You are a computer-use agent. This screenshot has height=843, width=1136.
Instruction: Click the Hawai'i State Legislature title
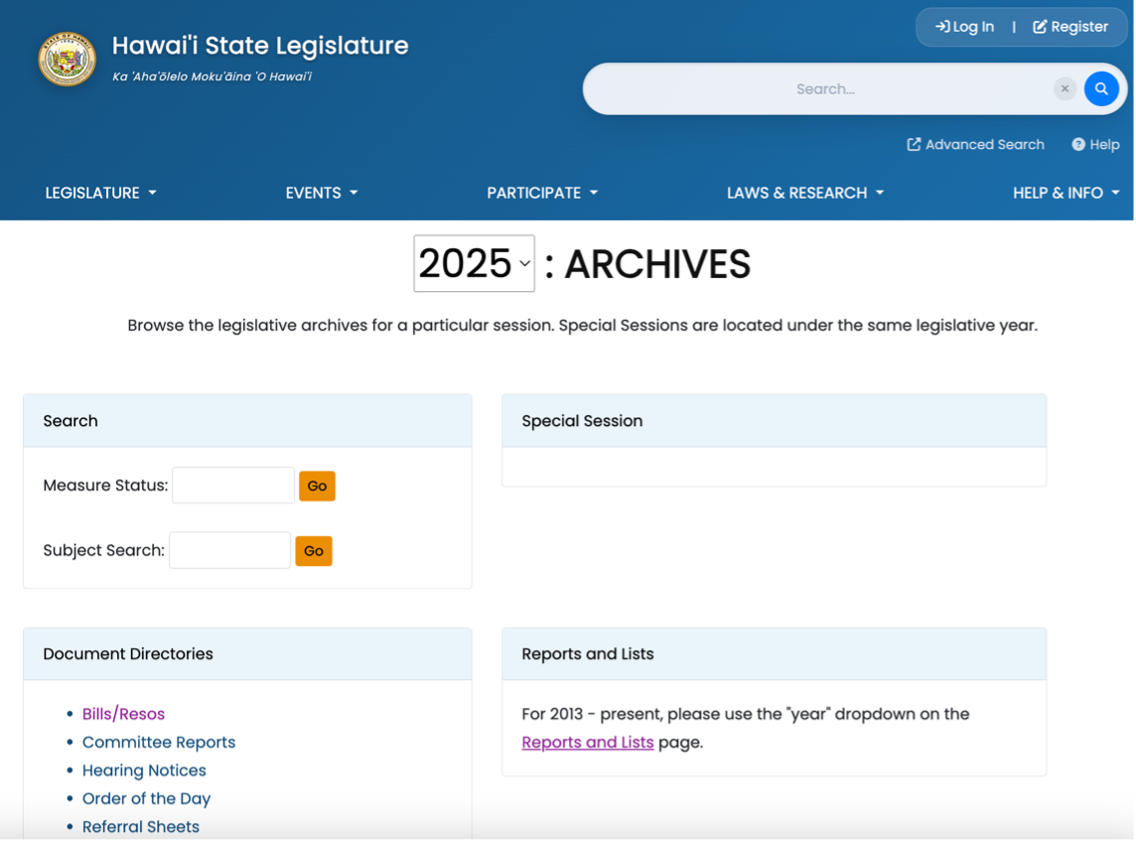260,46
